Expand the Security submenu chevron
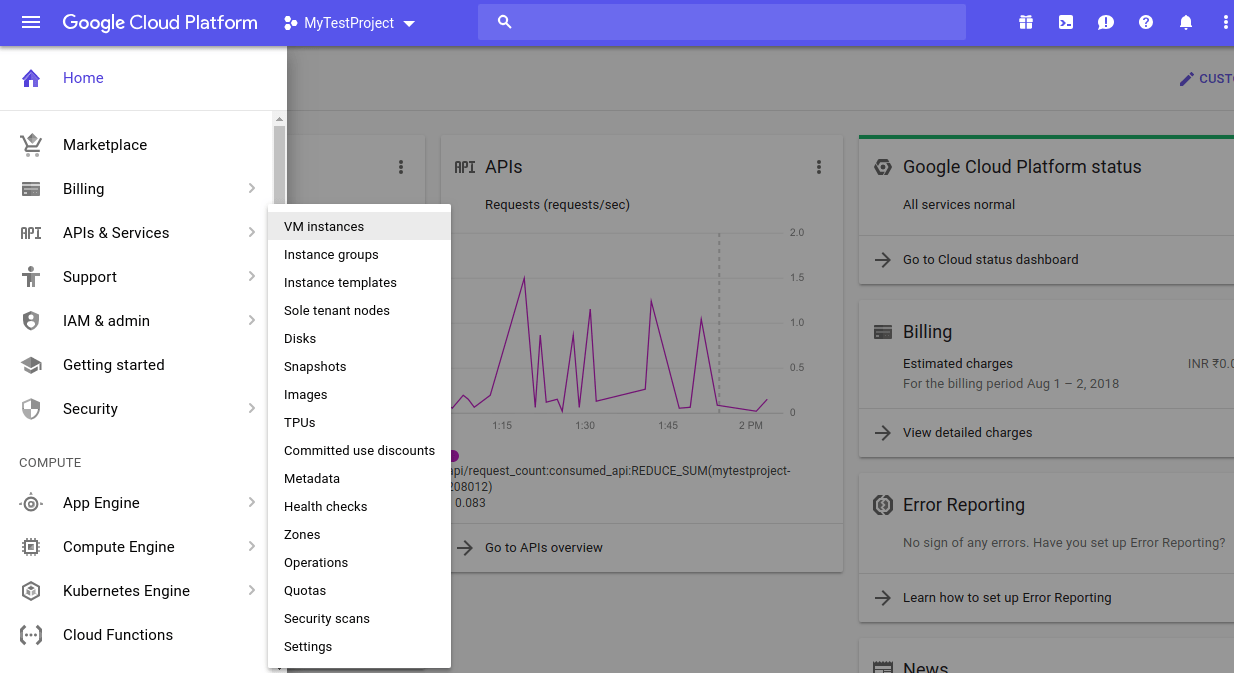 pyautogui.click(x=251, y=408)
